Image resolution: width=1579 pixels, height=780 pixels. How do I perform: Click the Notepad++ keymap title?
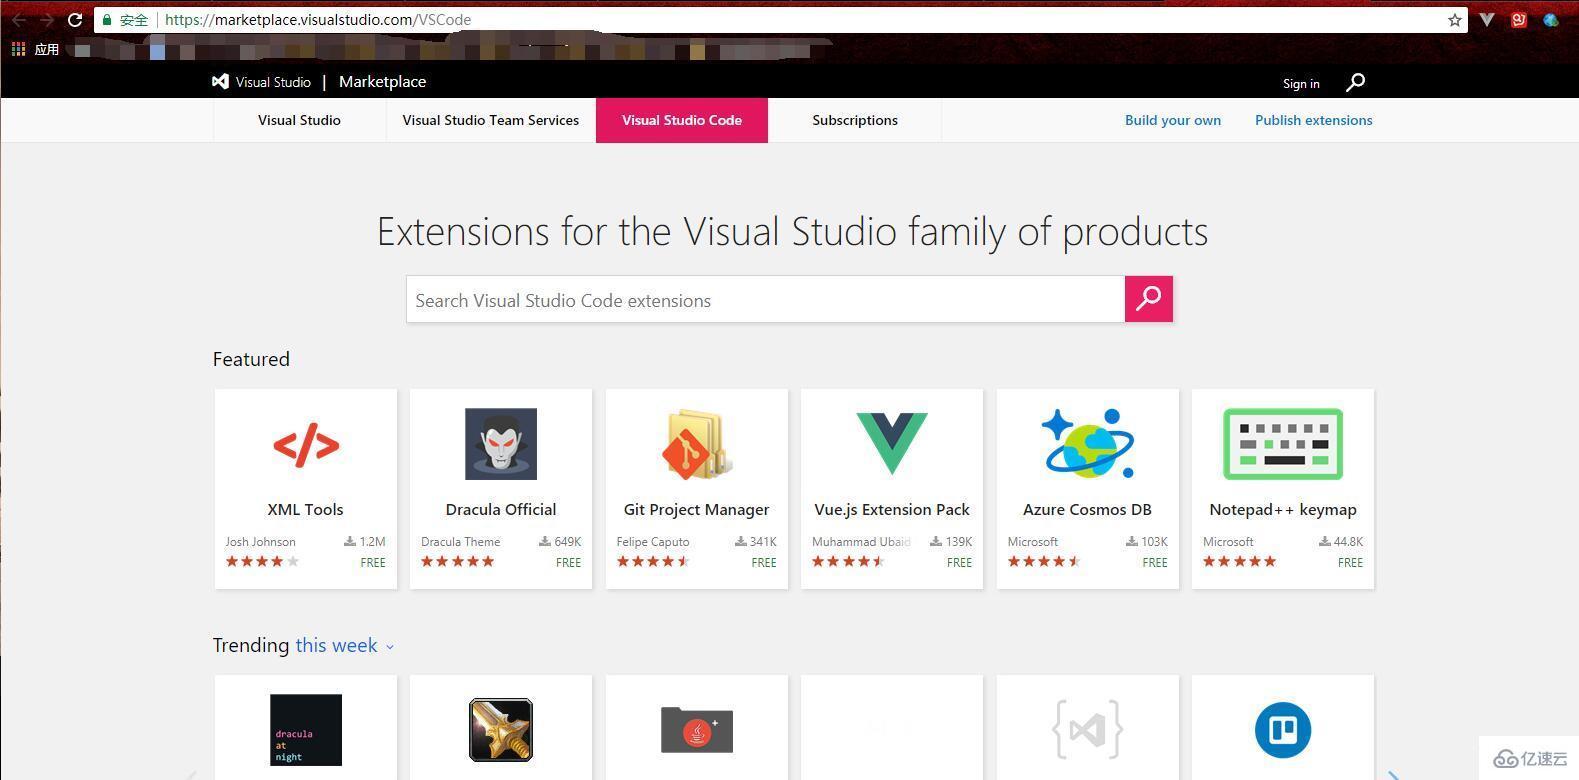pyautogui.click(x=1283, y=510)
